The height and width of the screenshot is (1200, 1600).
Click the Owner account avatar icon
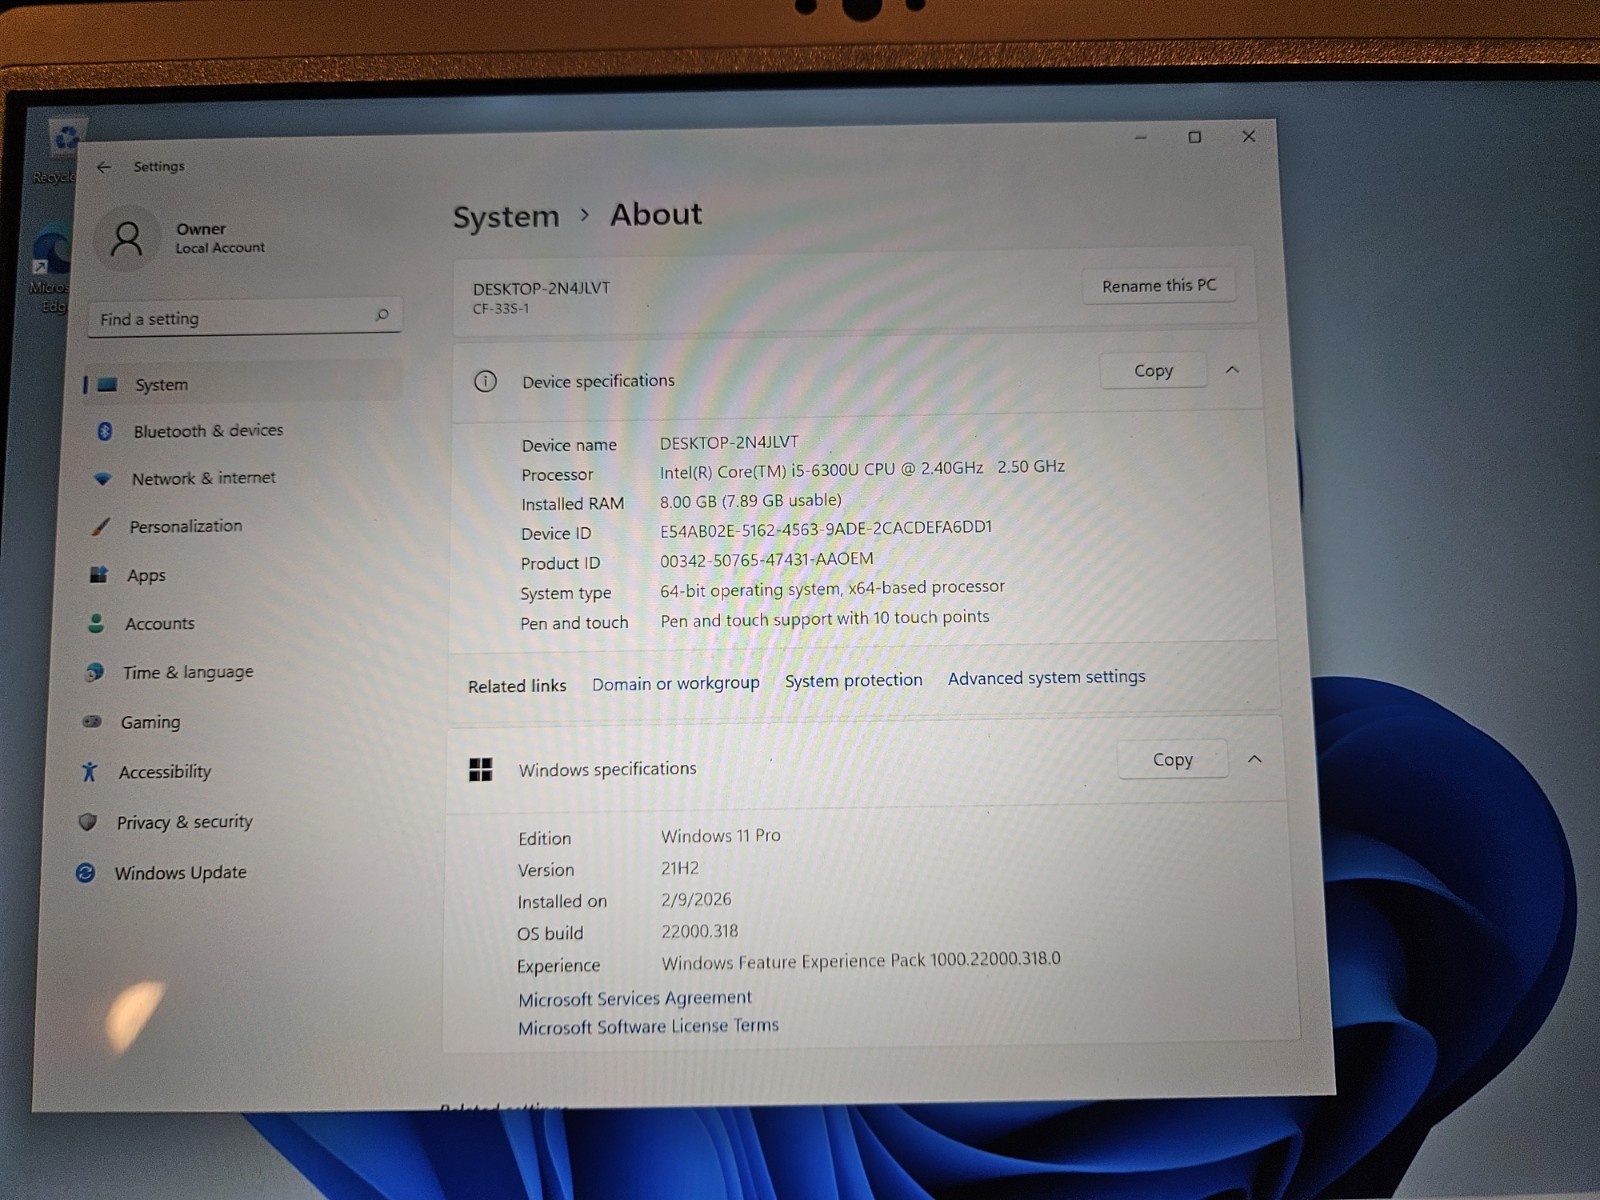click(127, 238)
